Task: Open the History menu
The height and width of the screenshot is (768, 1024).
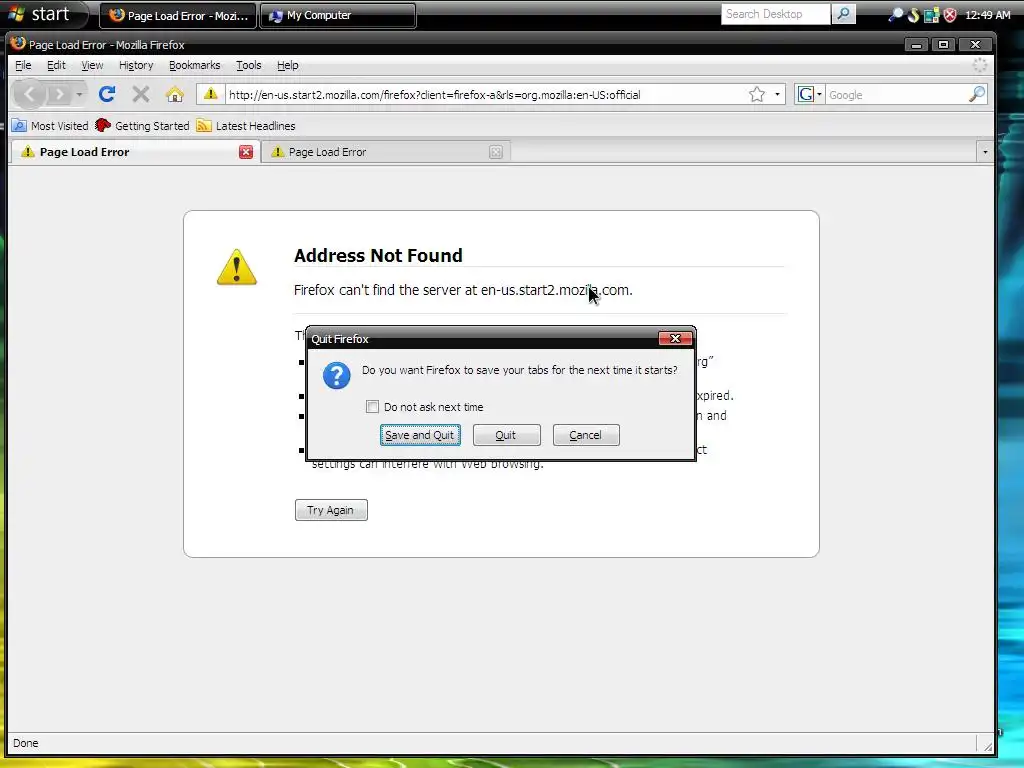Action: point(136,65)
